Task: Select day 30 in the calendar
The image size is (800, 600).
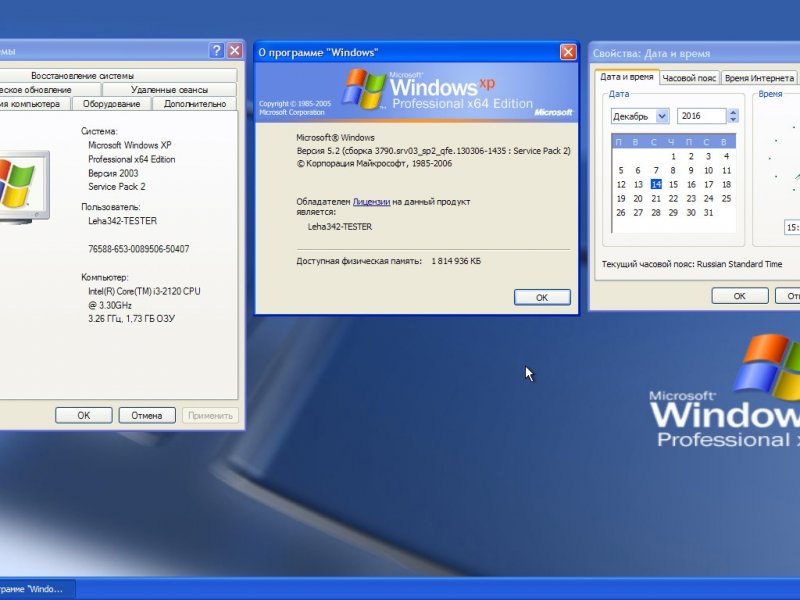Action: [691, 213]
